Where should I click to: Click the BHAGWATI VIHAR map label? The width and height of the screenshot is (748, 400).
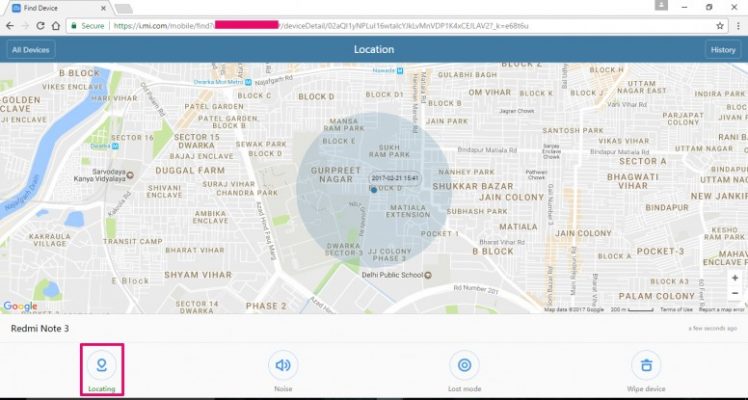(x=633, y=181)
